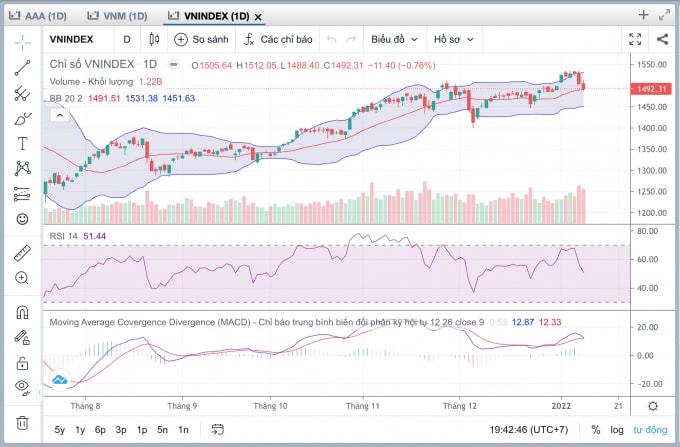
Task: Select the chart patterns tool
Action: [22, 168]
